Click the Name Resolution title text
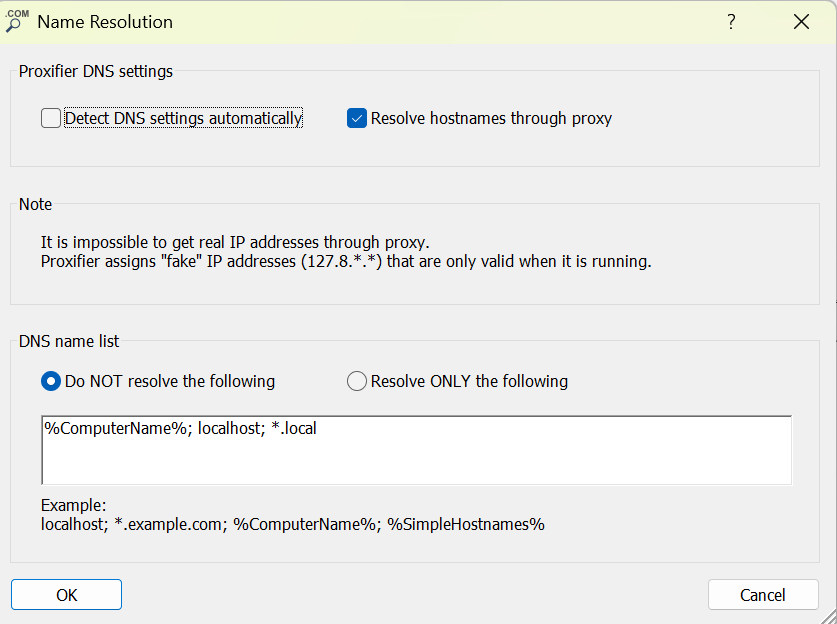837x624 pixels. click(x=105, y=22)
